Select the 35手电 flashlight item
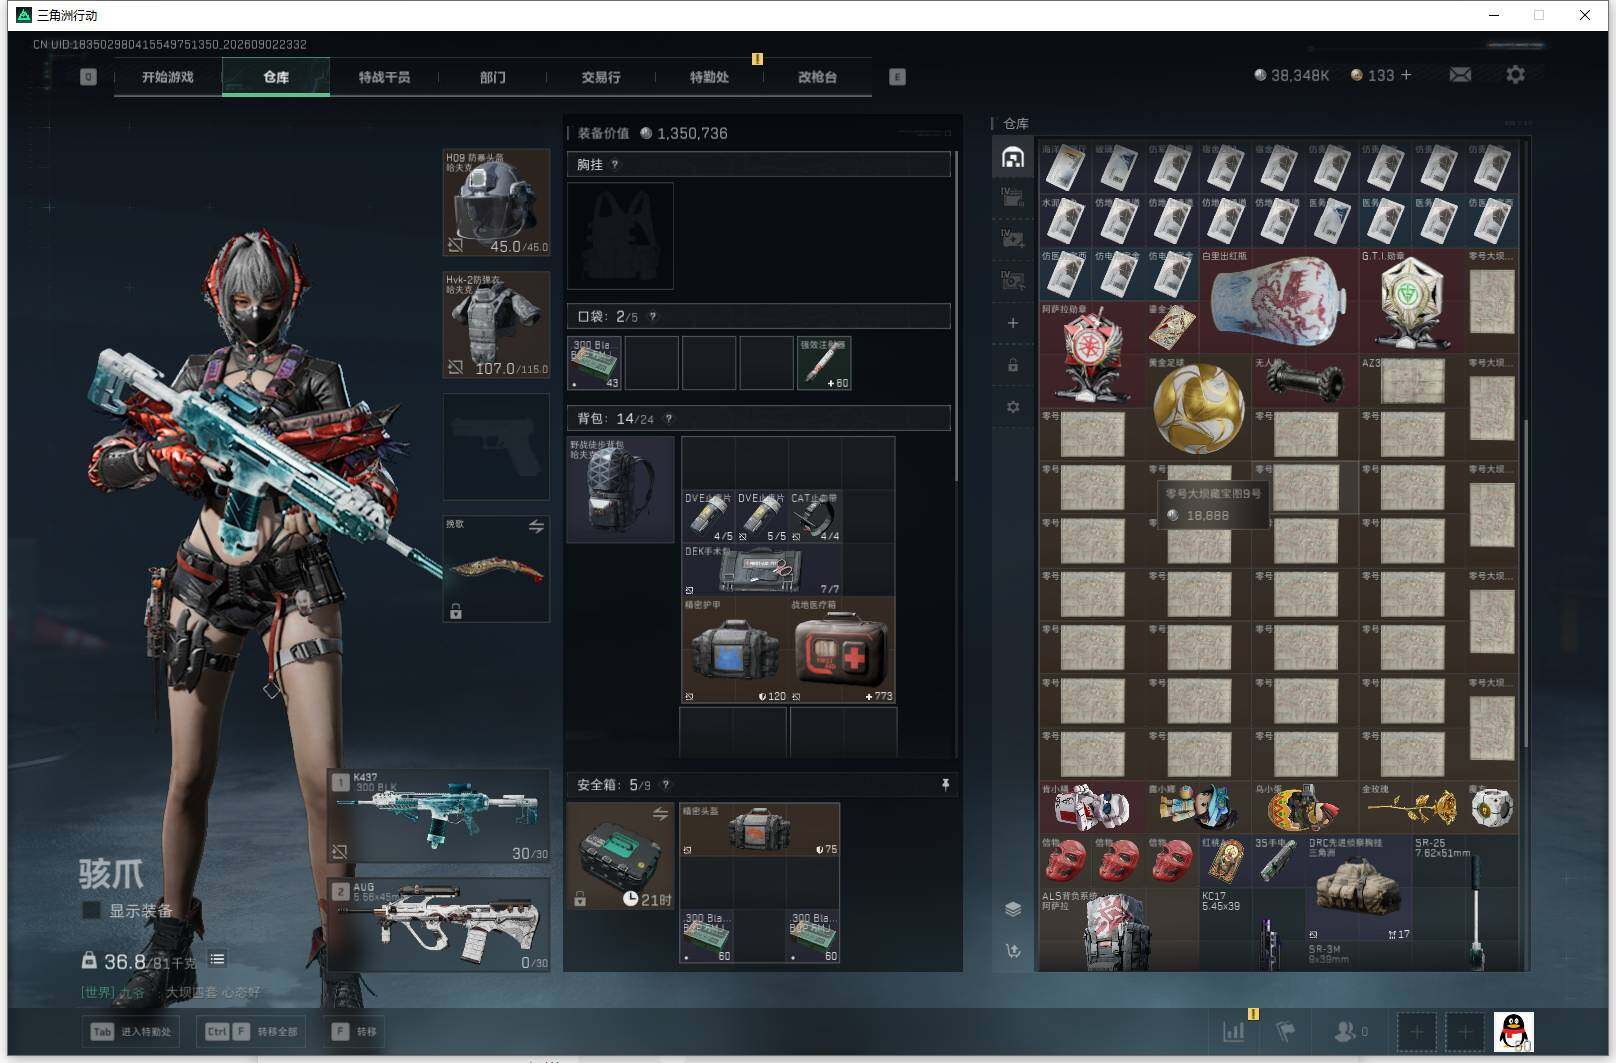Viewport: 1616px width, 1063px height. click(1278, 862)
